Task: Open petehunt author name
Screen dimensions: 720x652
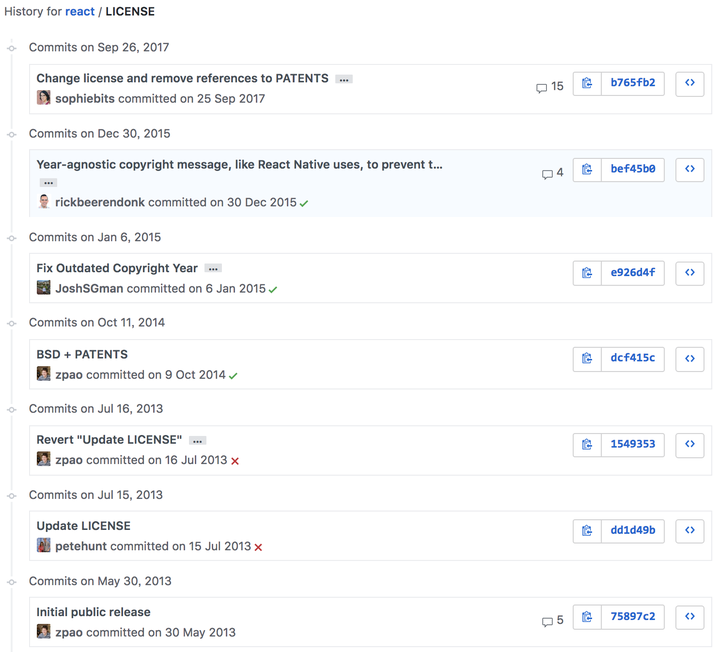Action: [81, 546]
